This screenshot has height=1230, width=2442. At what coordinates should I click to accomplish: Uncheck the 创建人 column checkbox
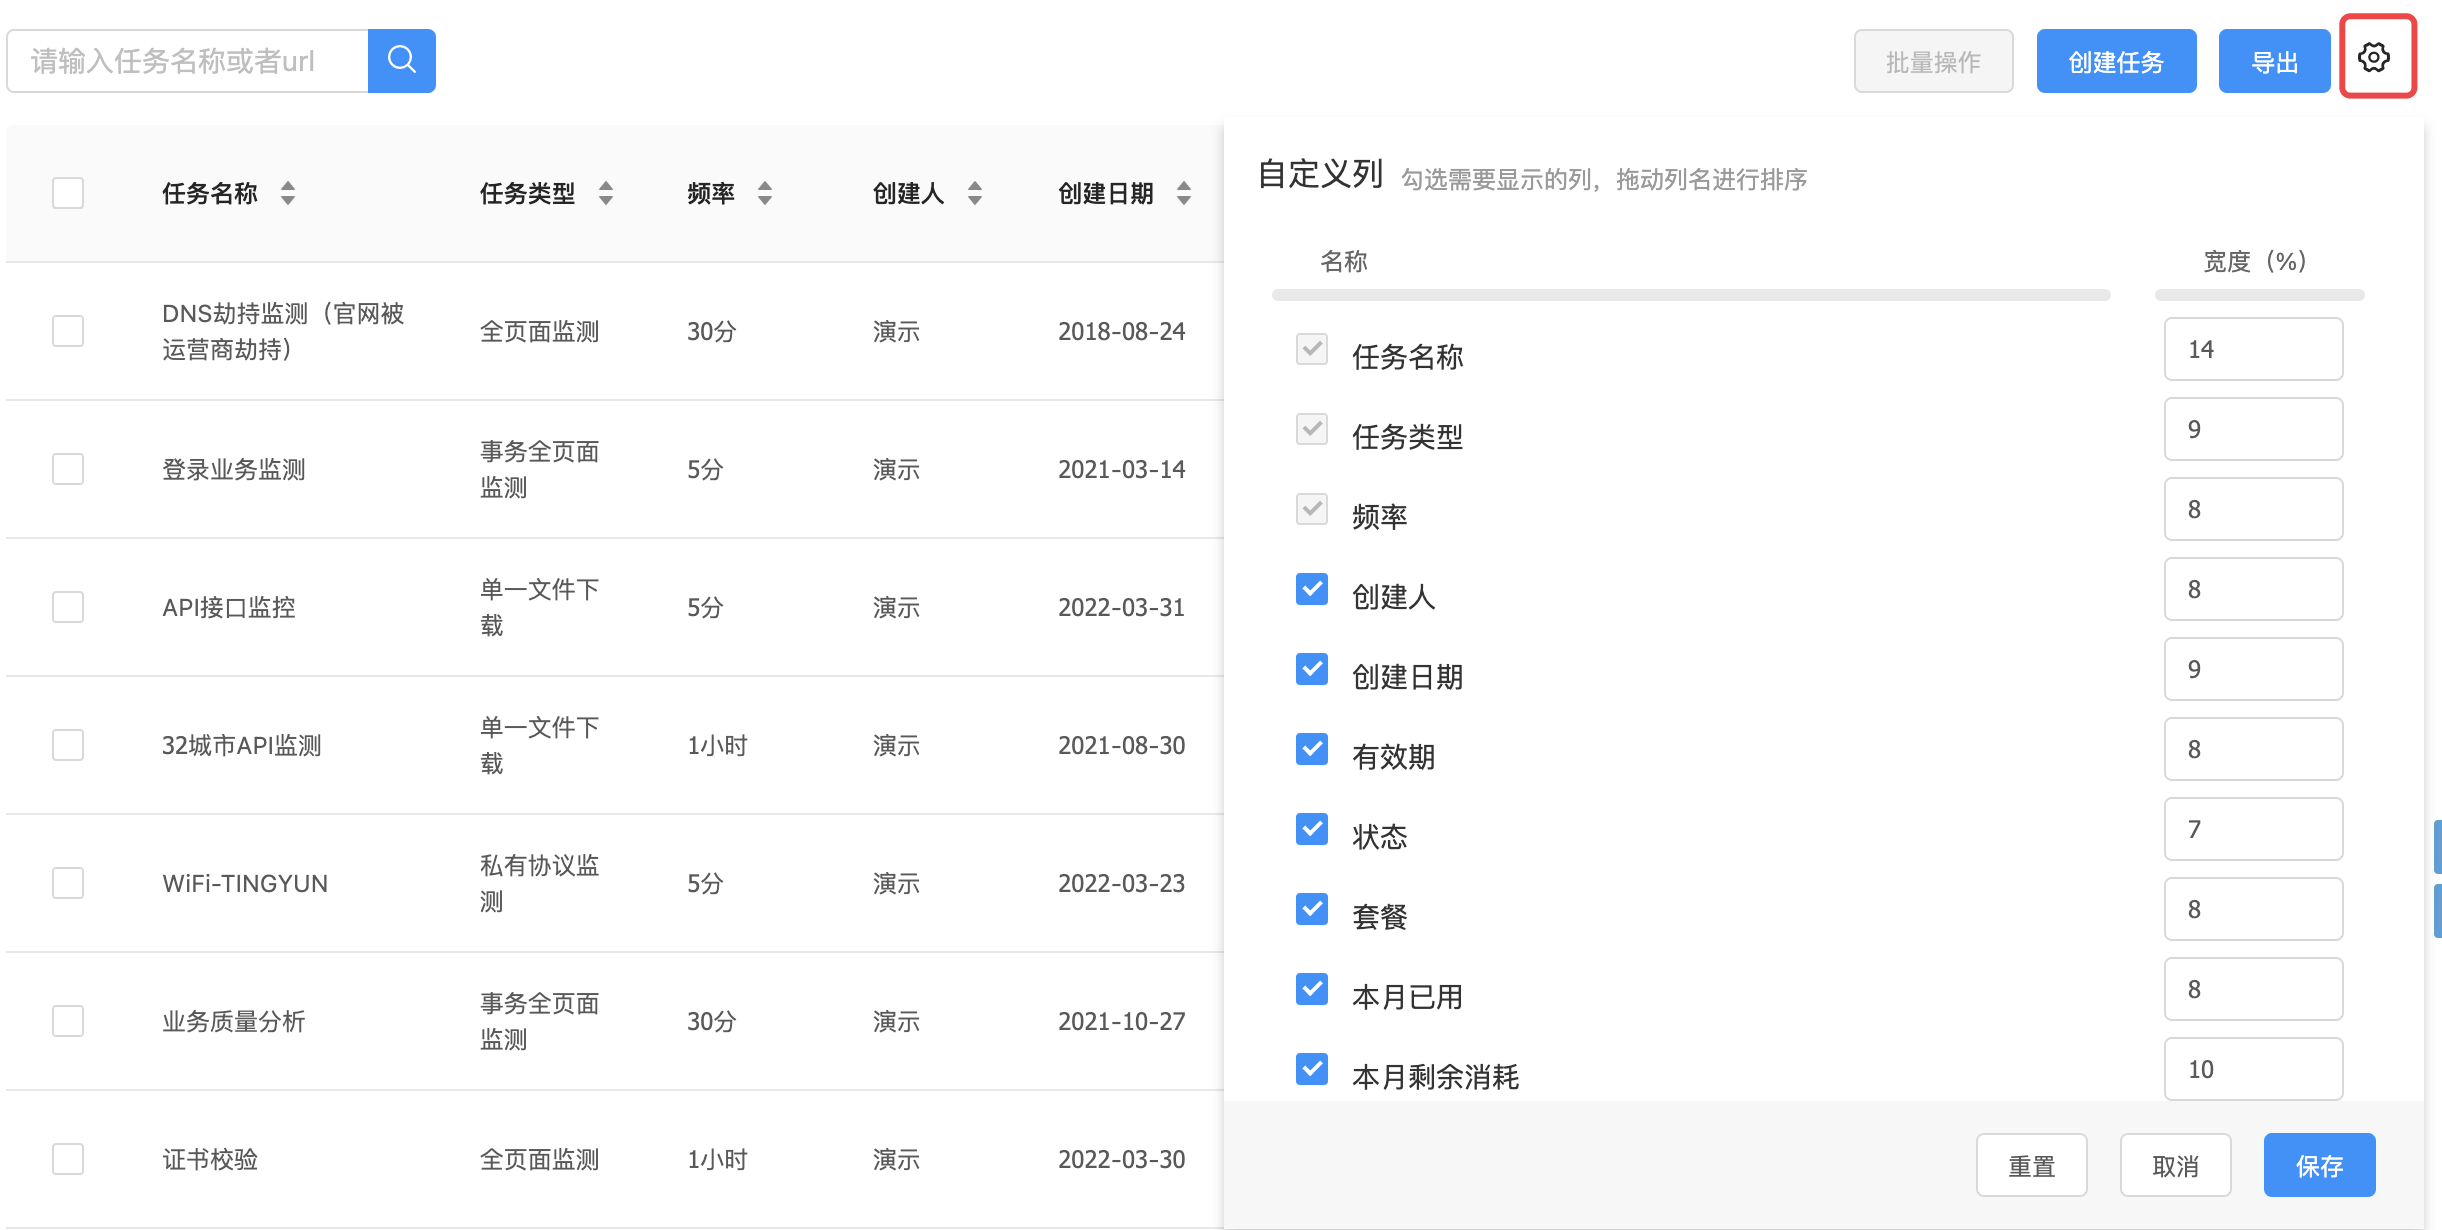click(x=1311, y=589)
